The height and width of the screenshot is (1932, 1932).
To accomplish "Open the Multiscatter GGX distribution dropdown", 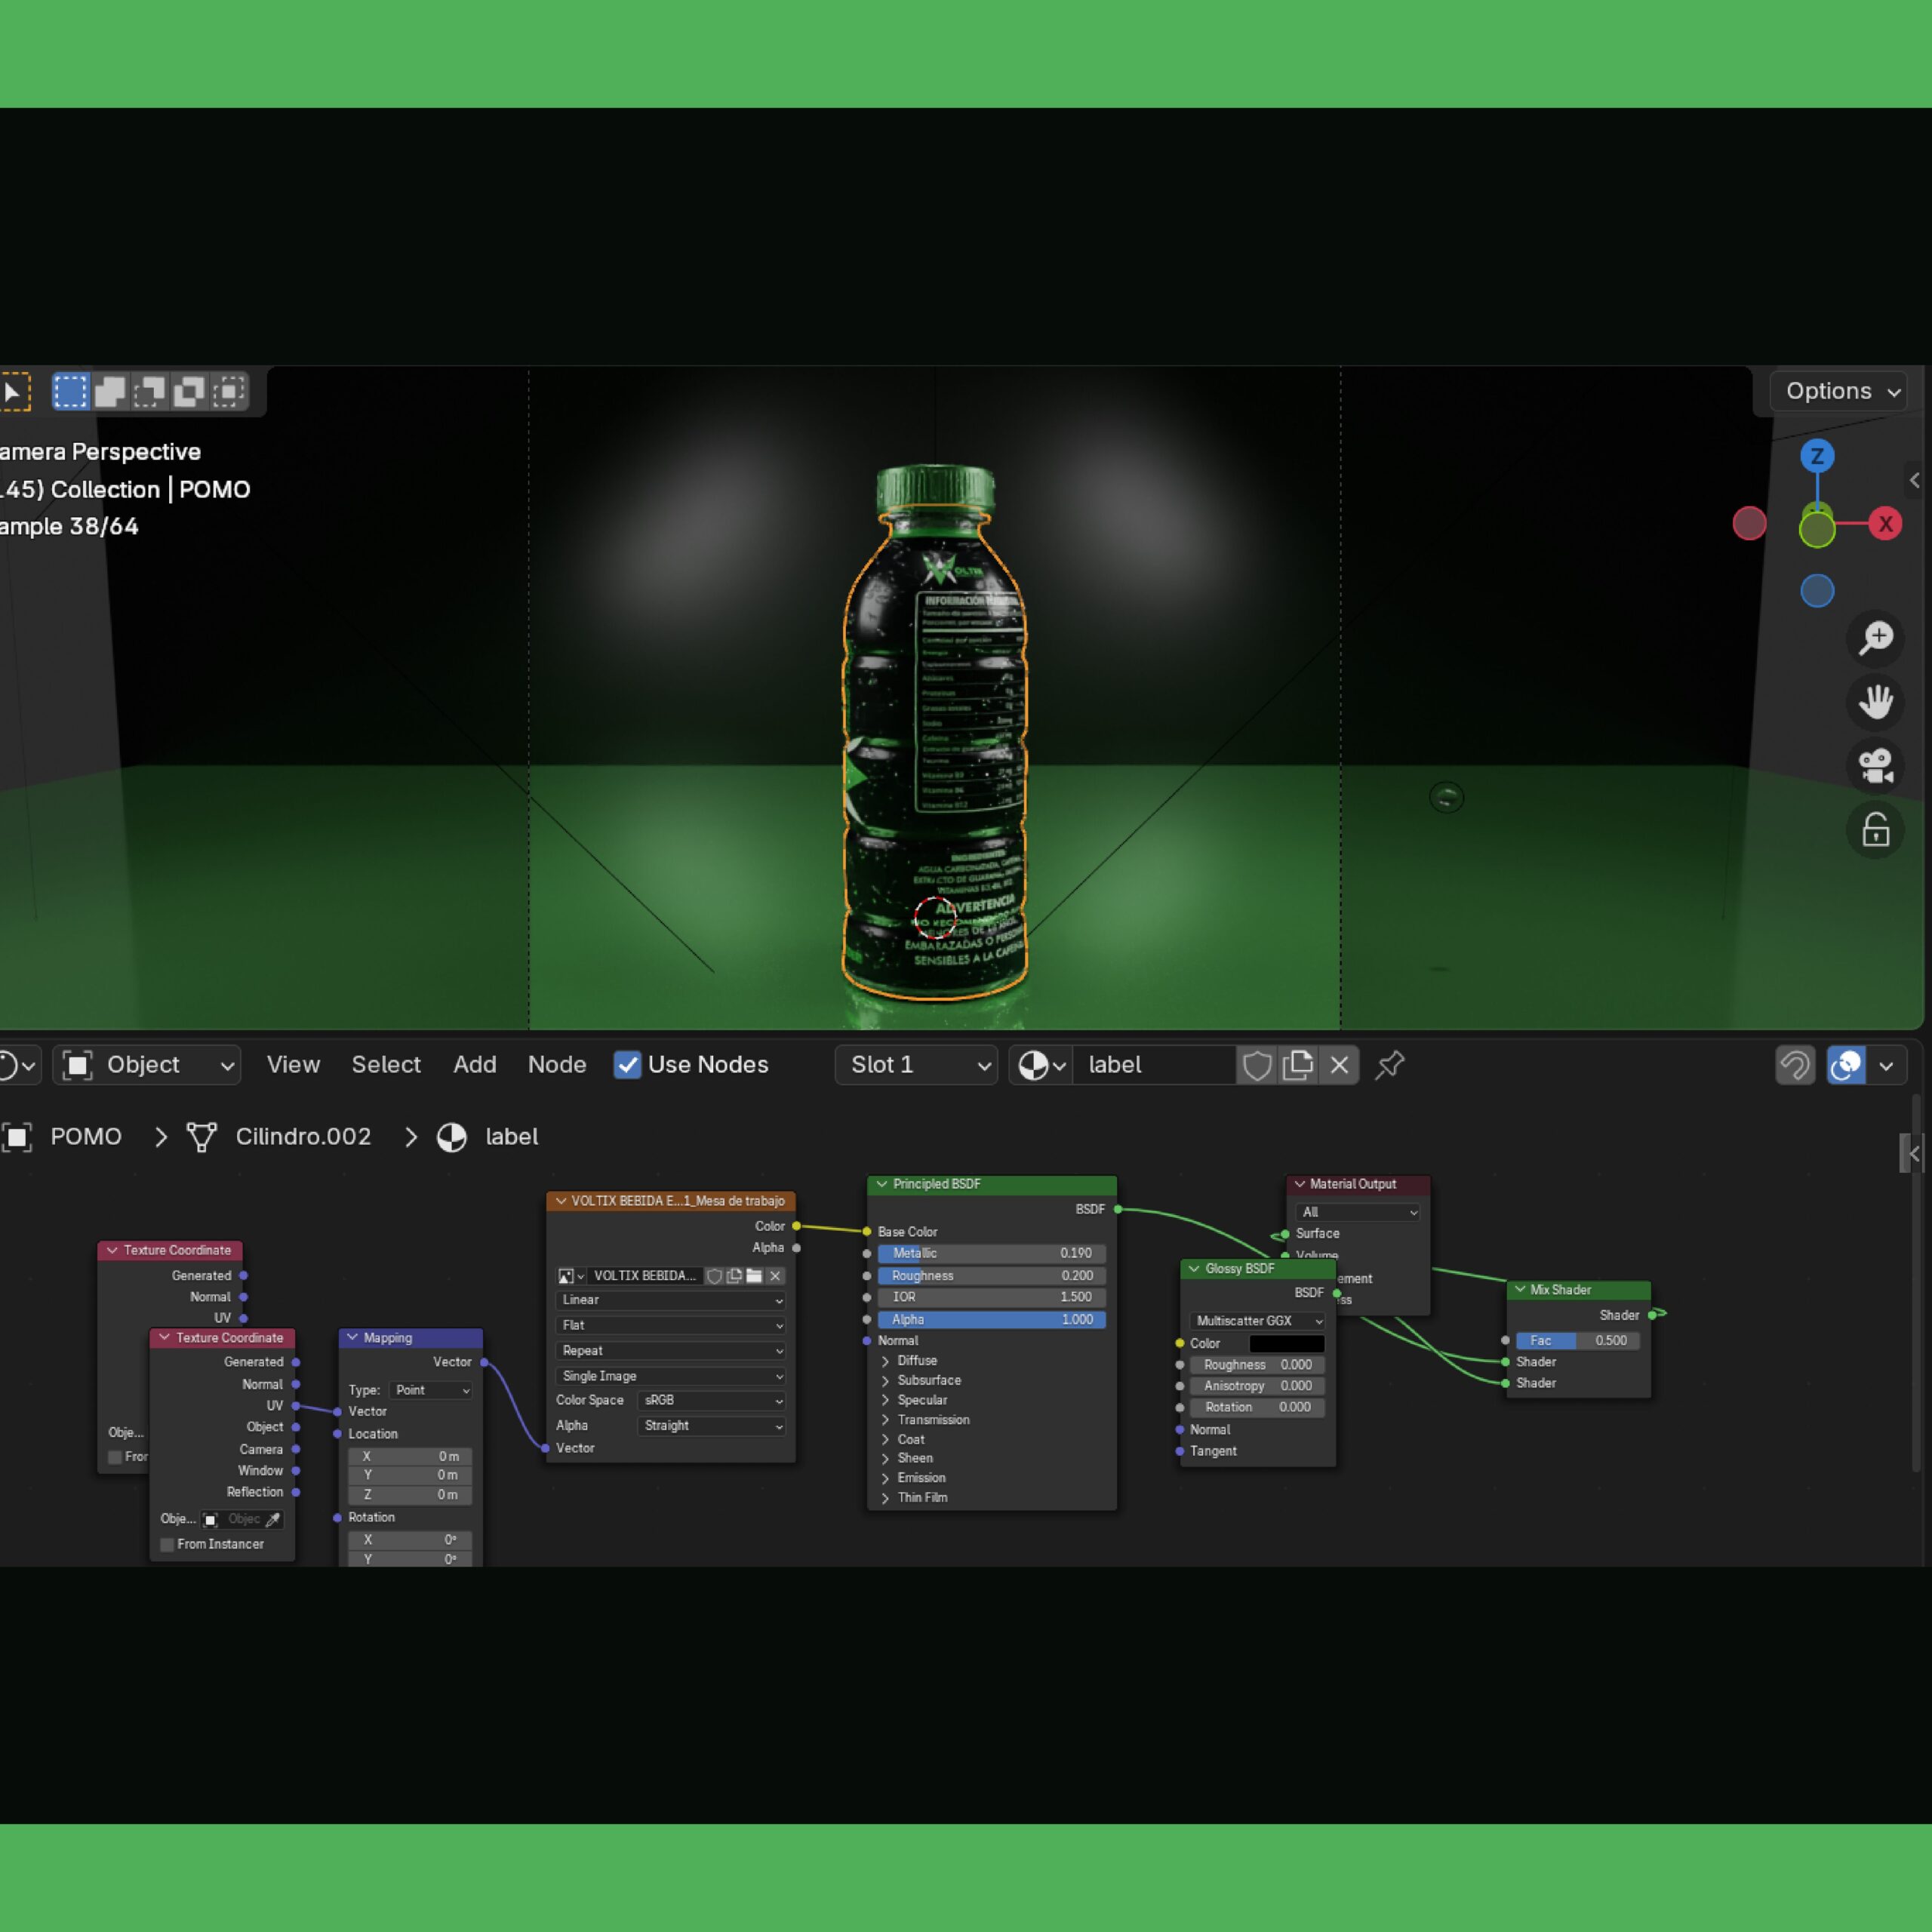I will click(x=1258, y=1321).
